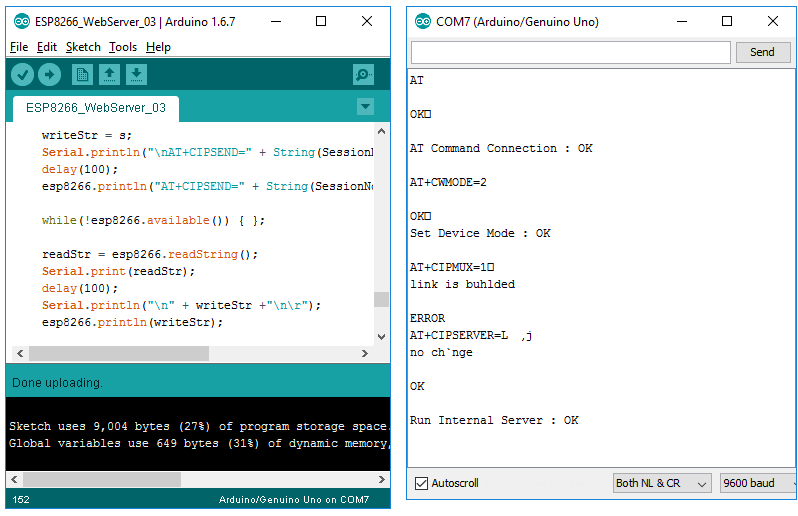This screenshot has height=516, width=798.
Task: Click the Verify sketch checkmark icon
Action: click(22, 75)
